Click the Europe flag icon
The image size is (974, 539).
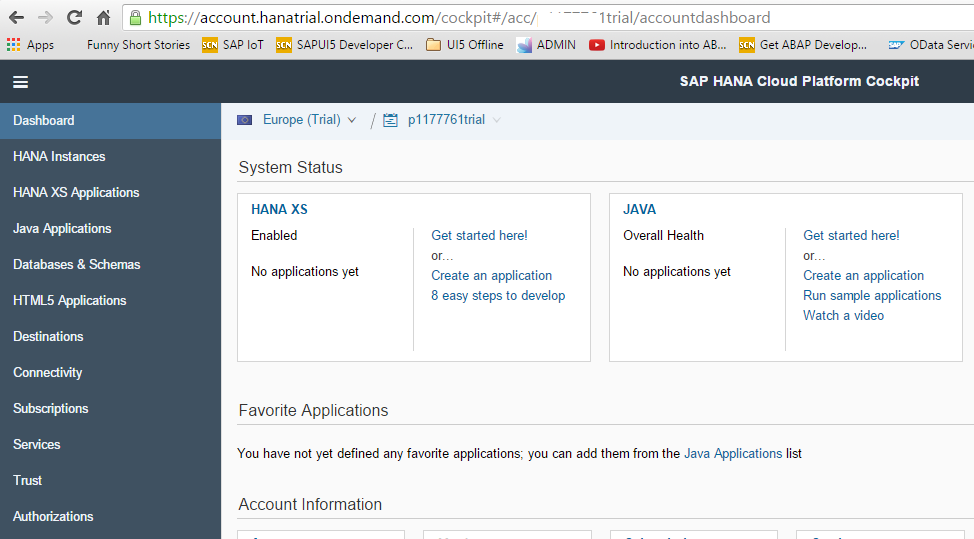[245, 120]
